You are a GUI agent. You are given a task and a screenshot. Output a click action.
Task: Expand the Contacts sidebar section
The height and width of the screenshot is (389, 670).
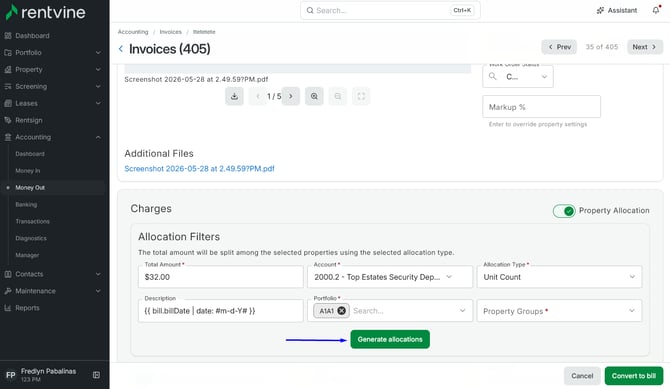98,274
